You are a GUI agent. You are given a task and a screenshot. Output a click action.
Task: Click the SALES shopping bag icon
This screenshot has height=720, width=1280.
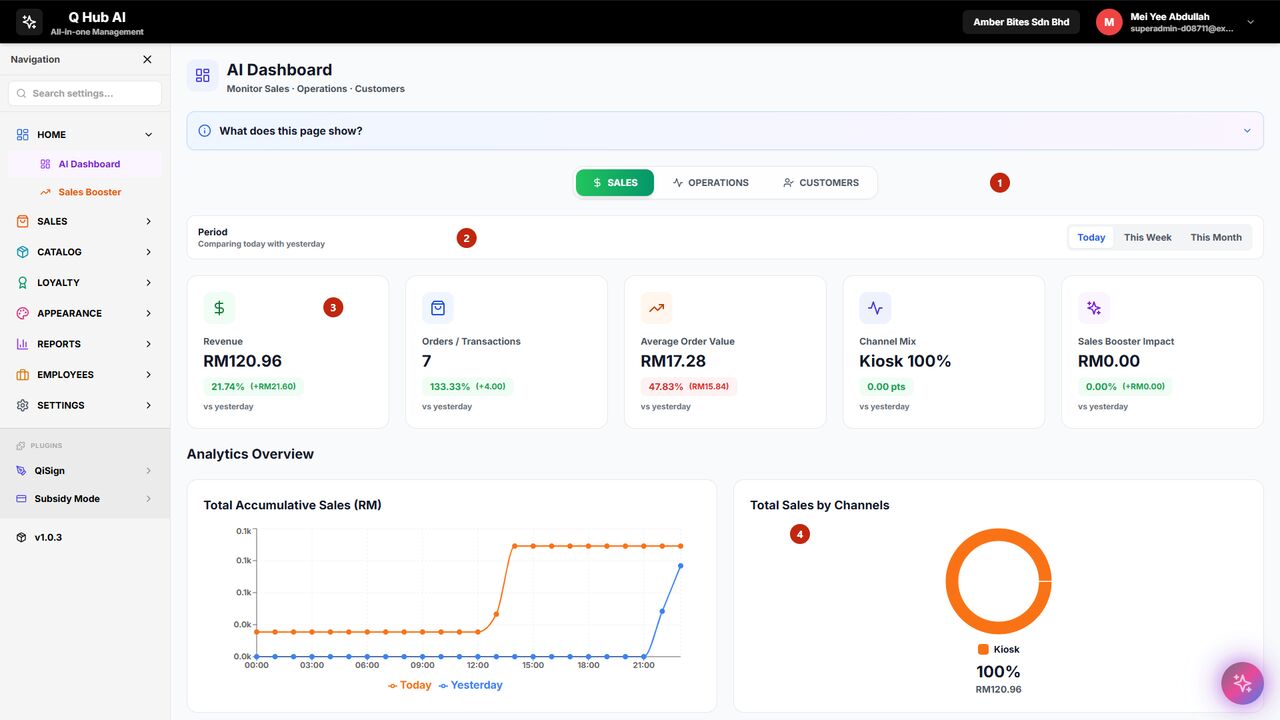click(22, 221)
